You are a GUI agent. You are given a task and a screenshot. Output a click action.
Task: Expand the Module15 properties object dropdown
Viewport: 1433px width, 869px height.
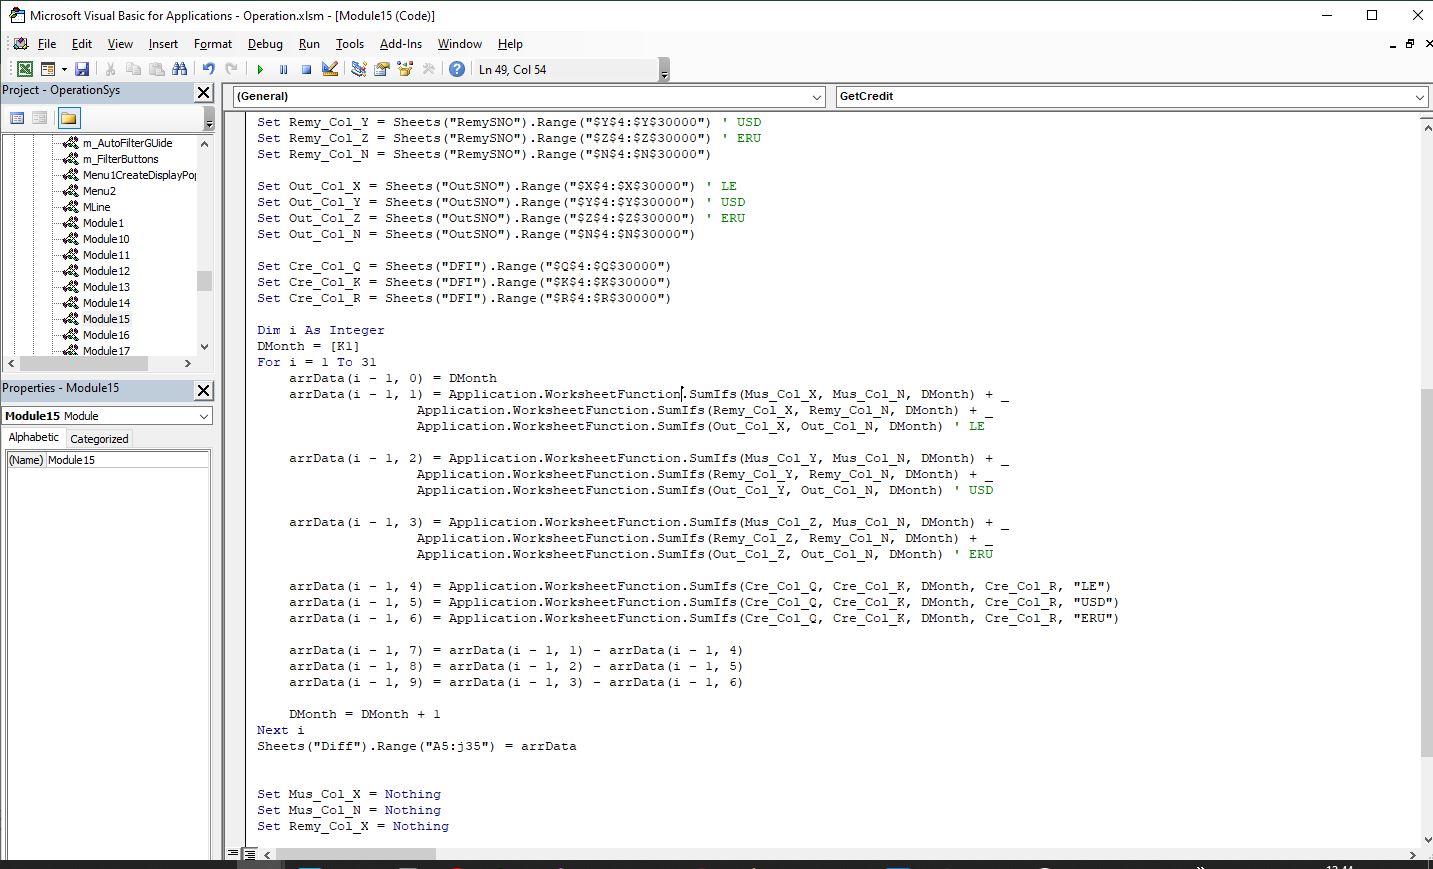[x=204, y=416]
